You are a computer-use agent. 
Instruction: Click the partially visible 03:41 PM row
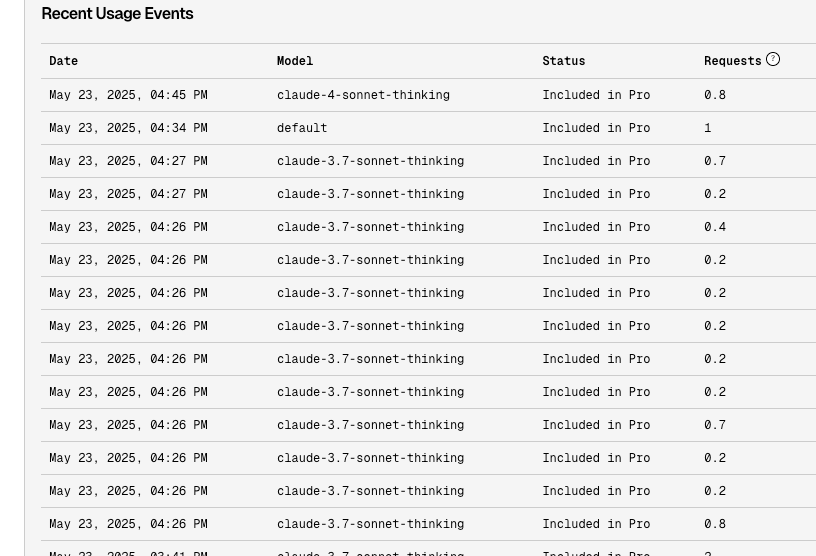point(428,551)
